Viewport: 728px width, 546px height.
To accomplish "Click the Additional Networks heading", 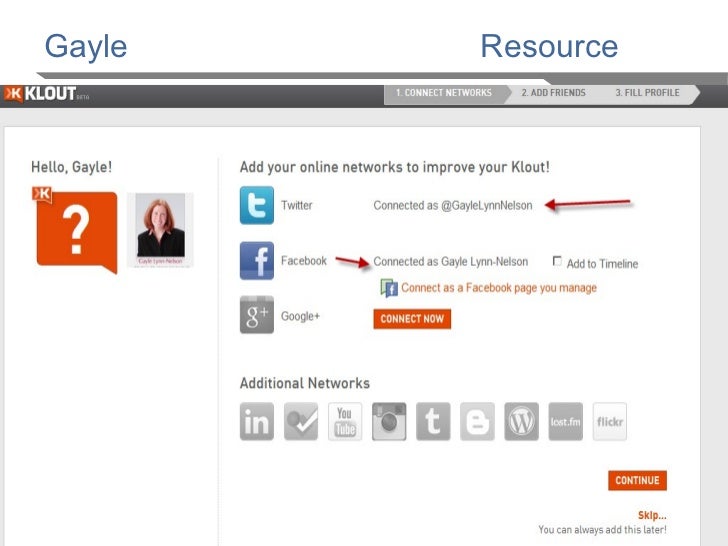I will [305, 383].
